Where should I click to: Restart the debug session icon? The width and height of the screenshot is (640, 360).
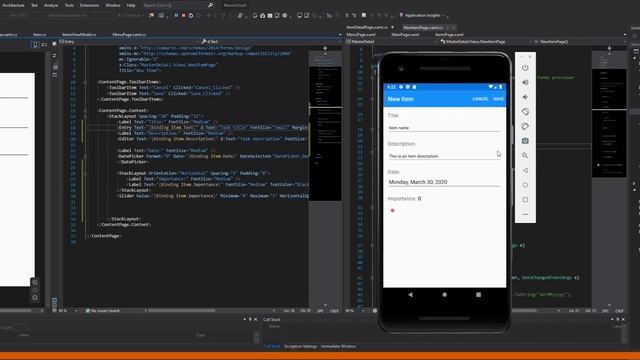point(191,16)
